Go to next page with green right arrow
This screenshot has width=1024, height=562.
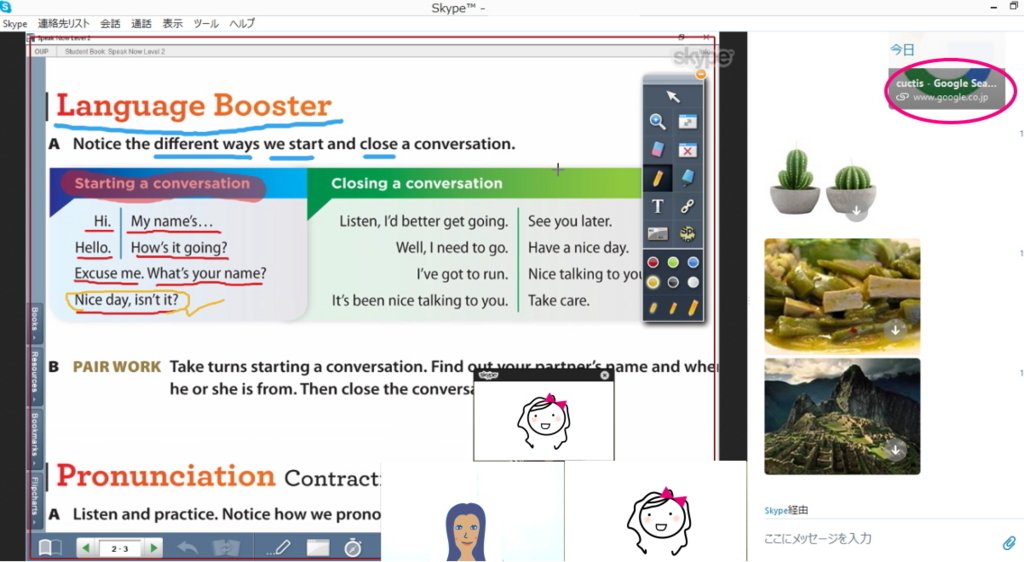coord(153,548)
